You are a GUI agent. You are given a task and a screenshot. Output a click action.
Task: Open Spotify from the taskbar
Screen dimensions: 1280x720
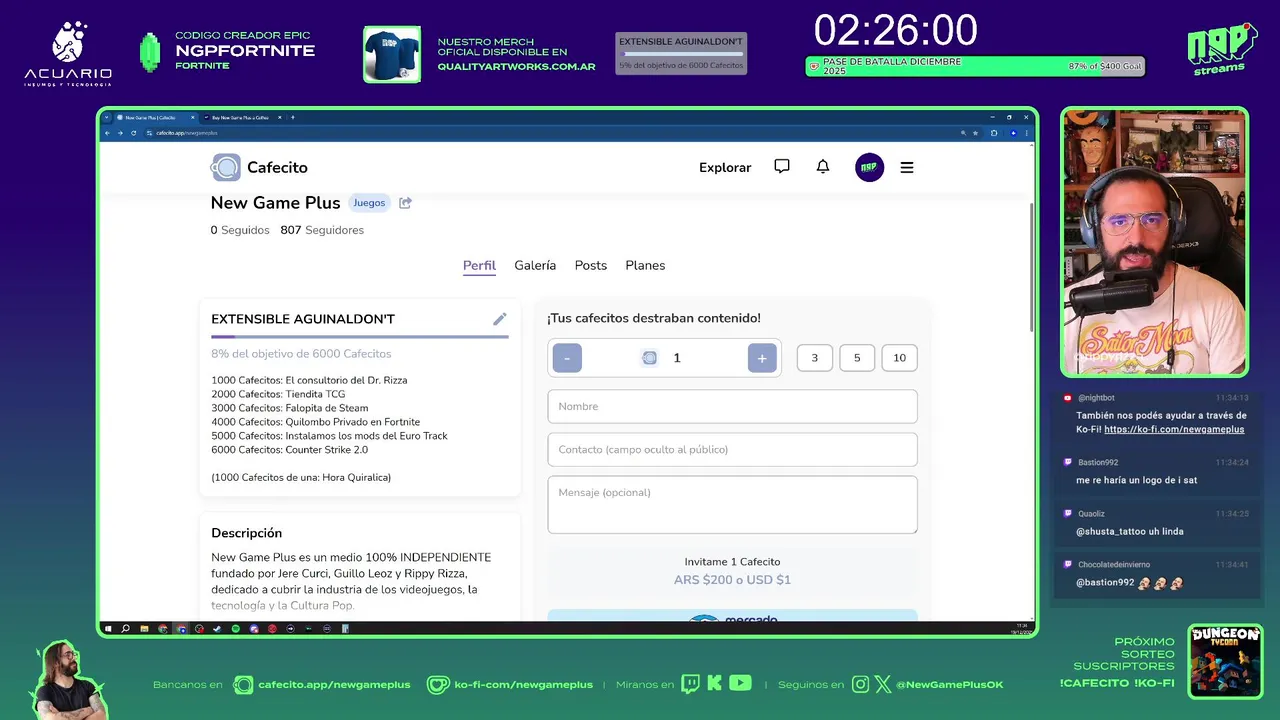[235, 629]
